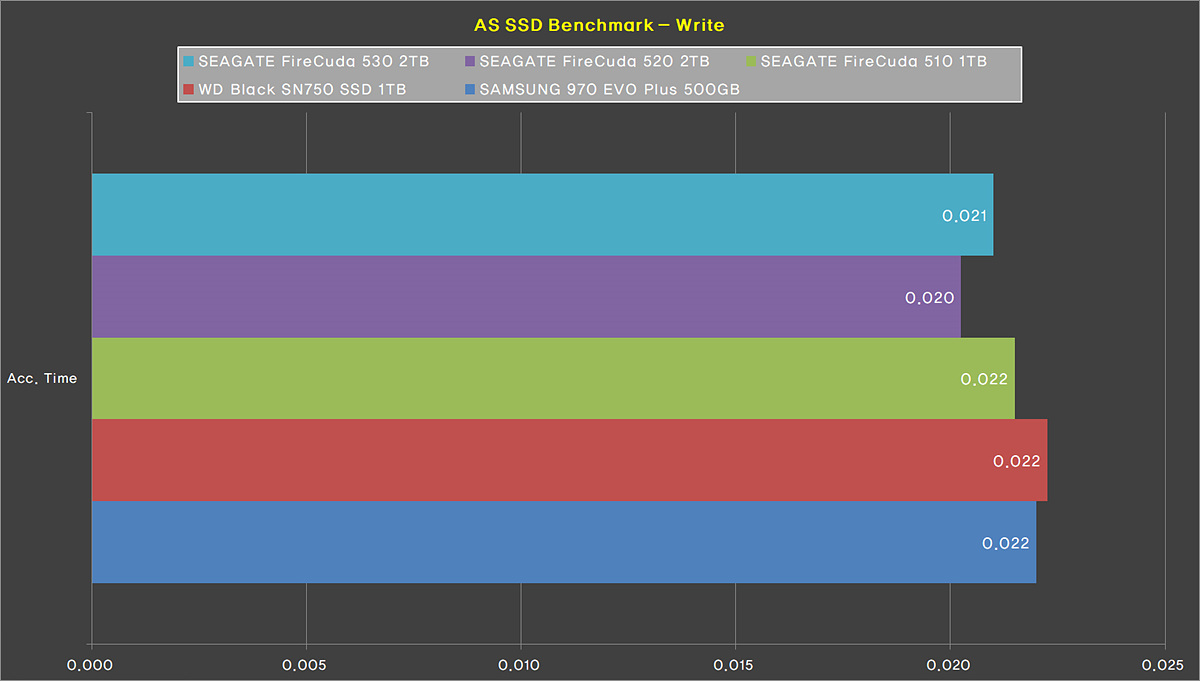The width and height of the screenshot is (1200, 681).
Task: Click the 0.020 axis tick label
Action: point(950,664)
